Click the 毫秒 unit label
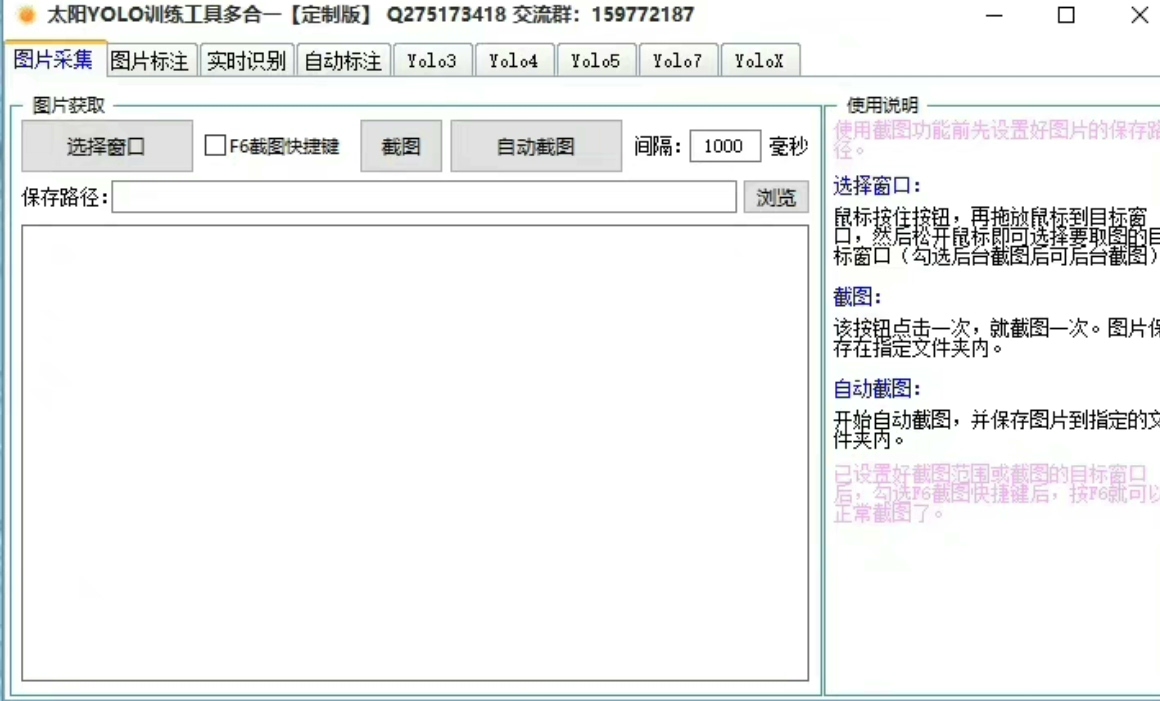Screen dimensions: 1160x701 pyautogui.click(x=789, y=146)
